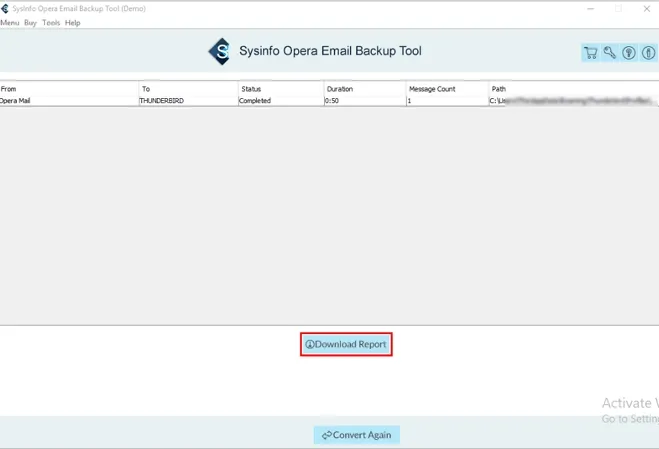Open the key activation icon

coord(609,53)
